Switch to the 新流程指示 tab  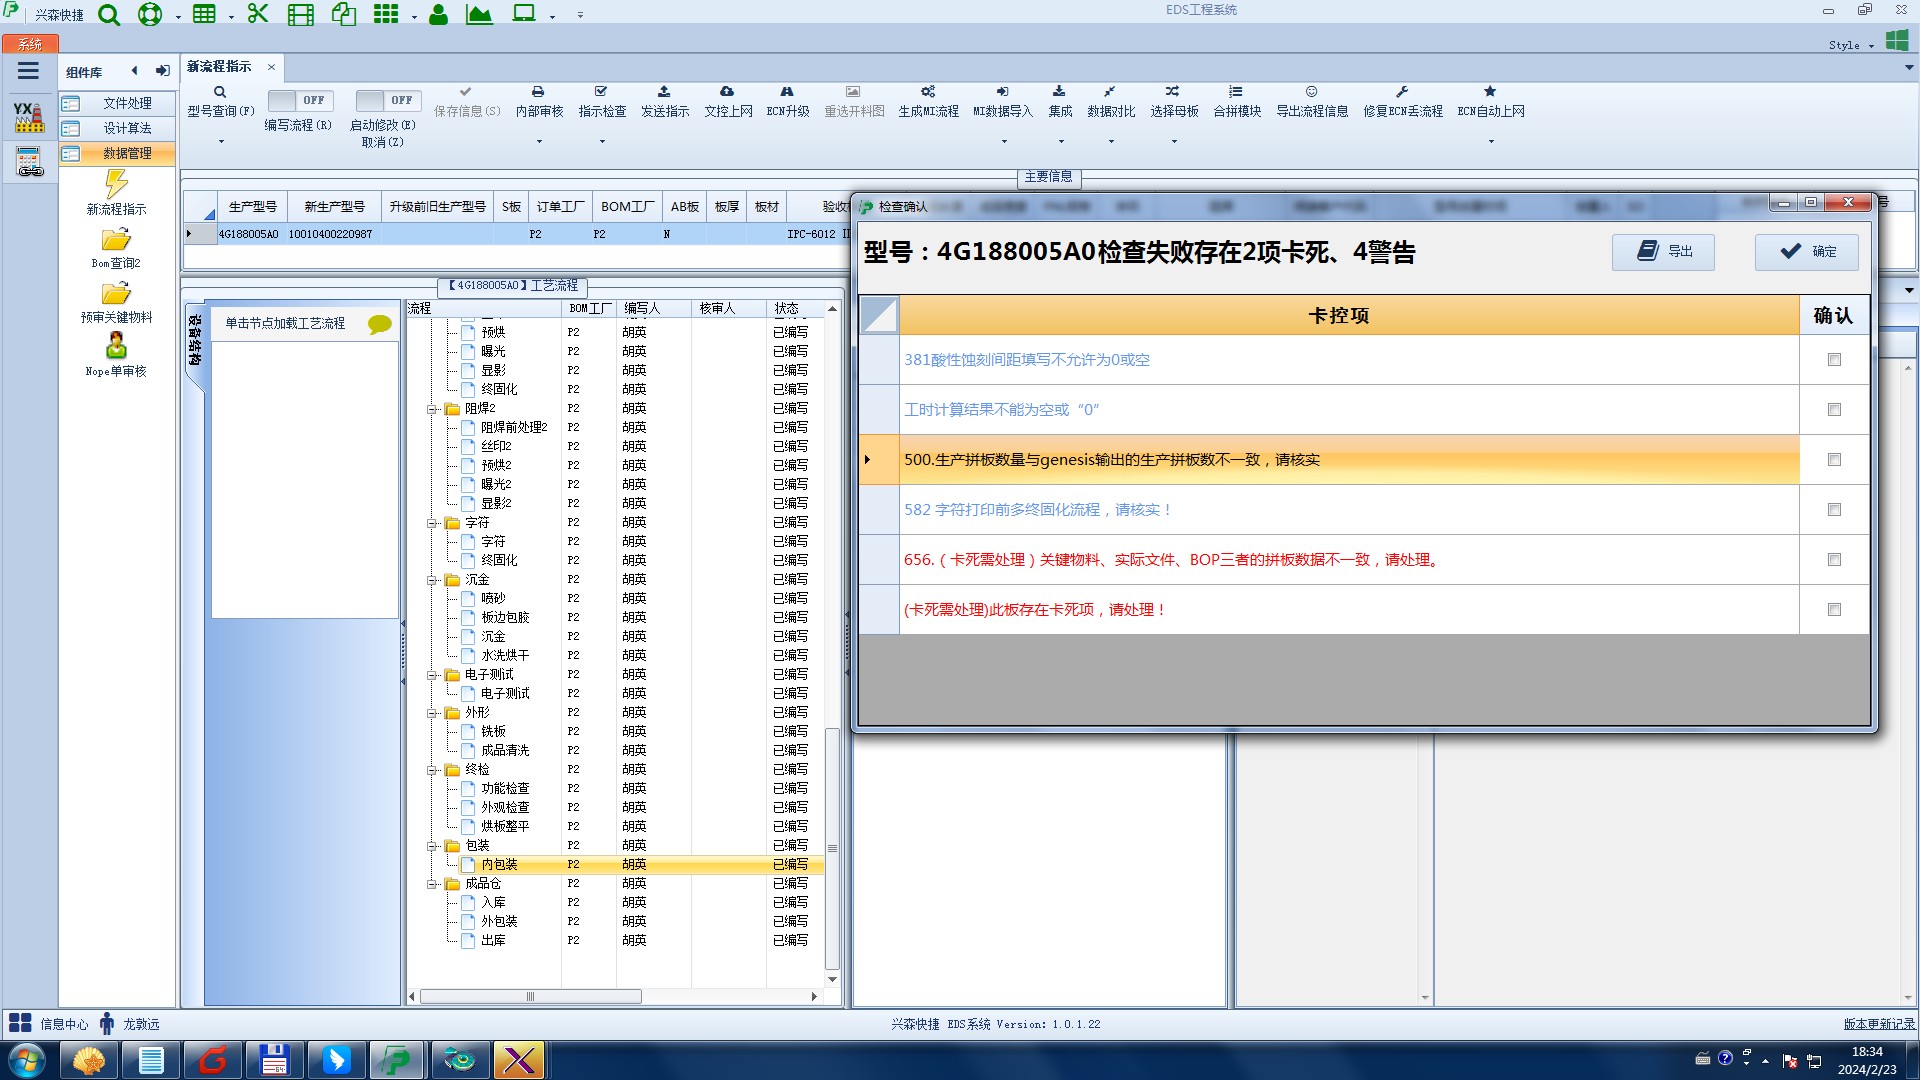[220, 67]
